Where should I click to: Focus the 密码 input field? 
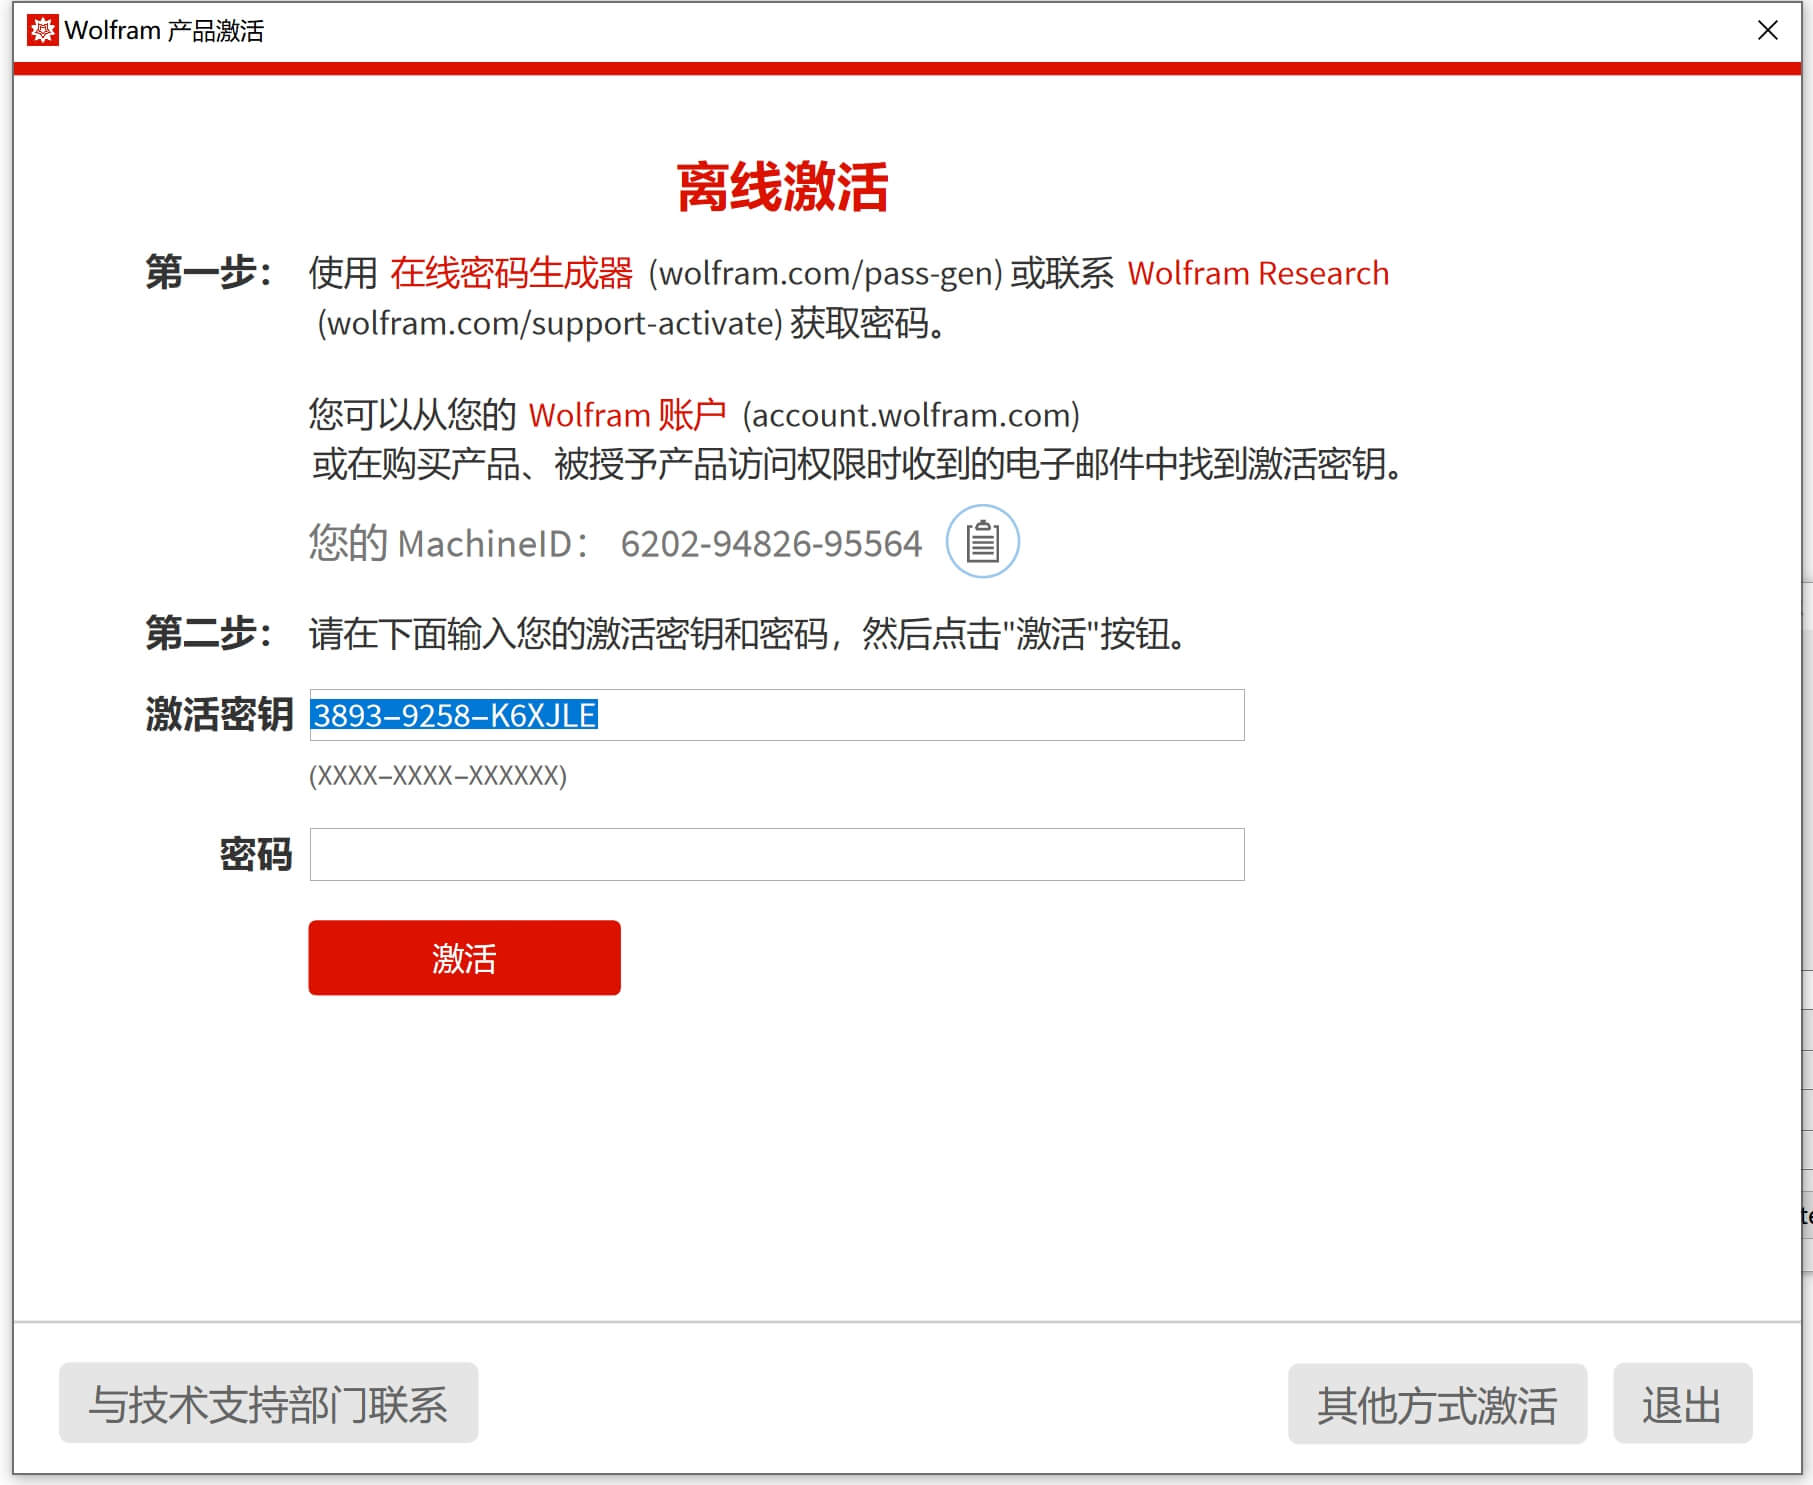click(777, 854)
